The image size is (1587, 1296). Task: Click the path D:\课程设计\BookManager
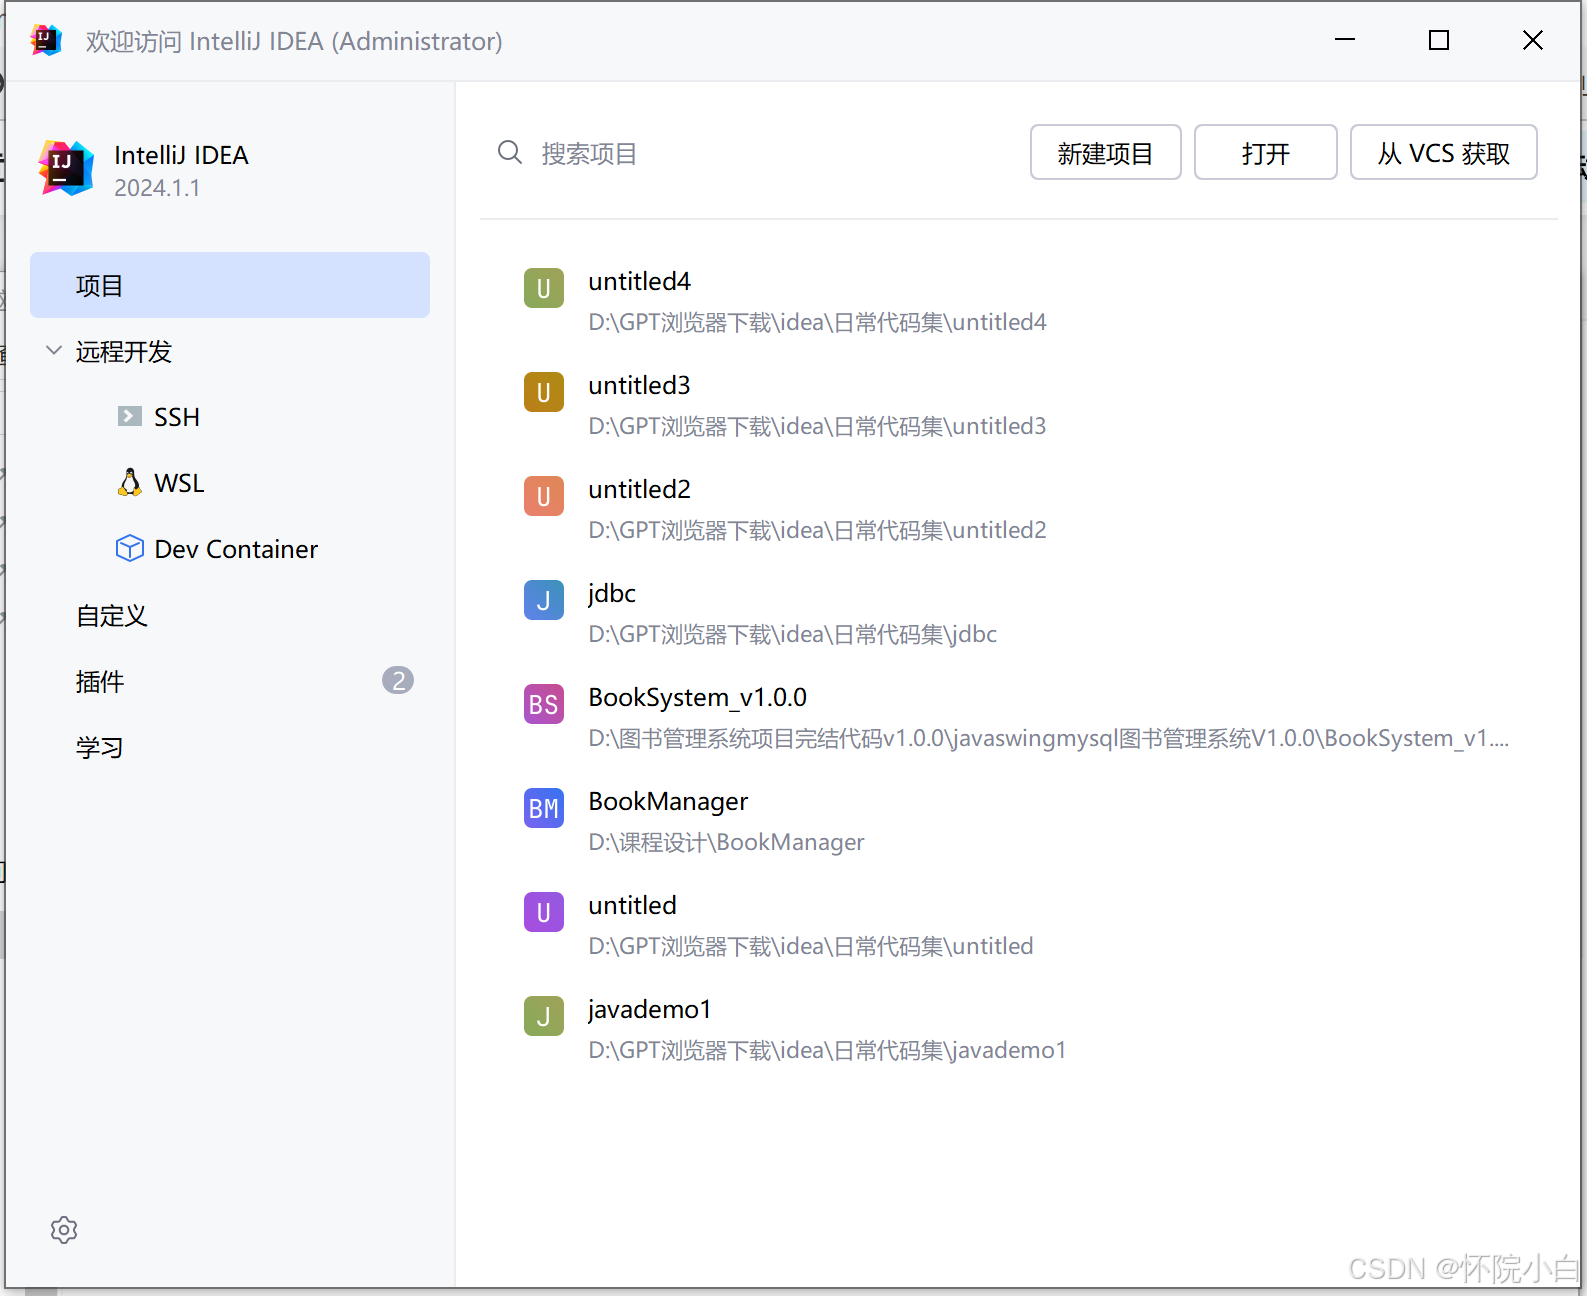(726, 842)
